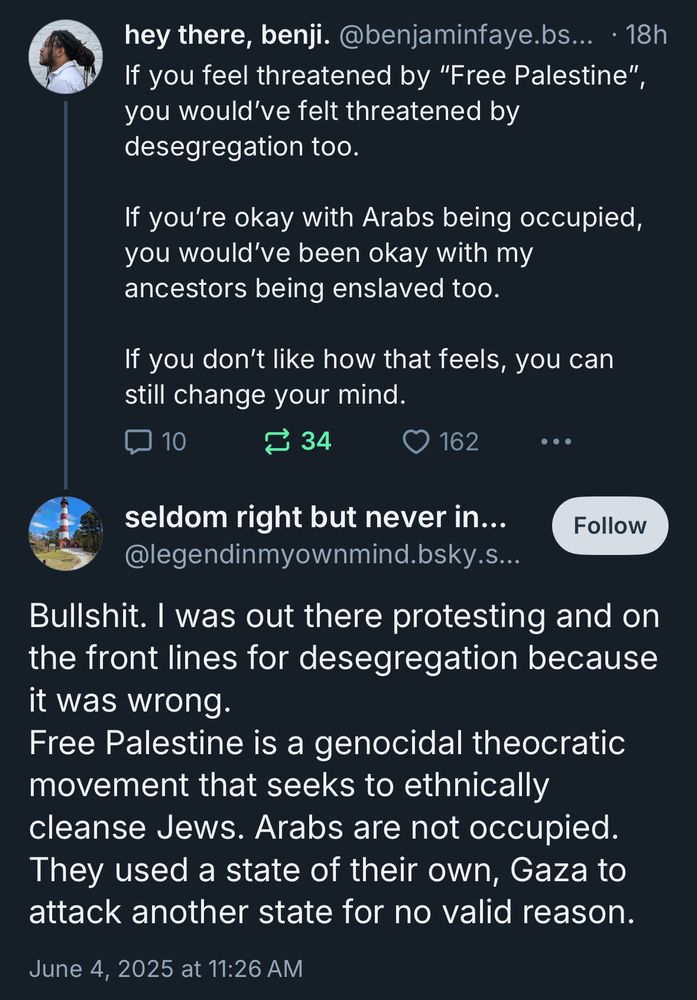
Task: Click the @benjaminfaye handle
Action: click(467, 37)
